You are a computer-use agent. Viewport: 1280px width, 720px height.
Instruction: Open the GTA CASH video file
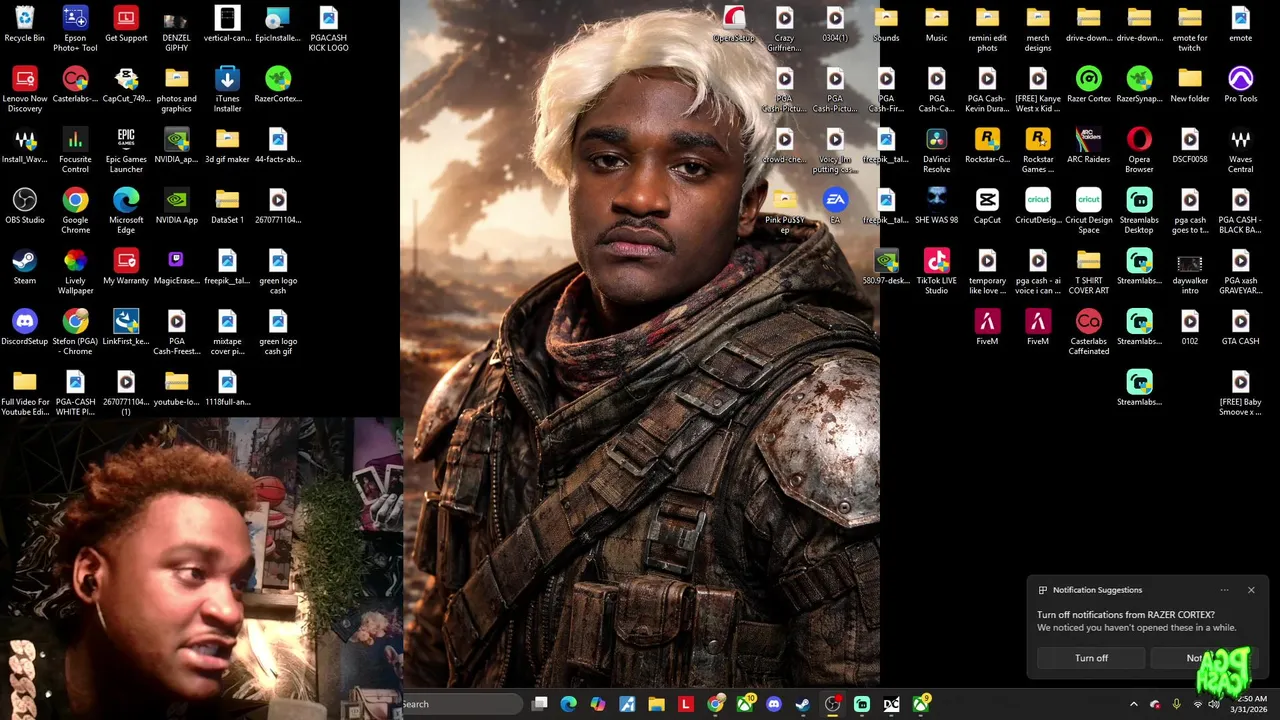point(1240,328)
